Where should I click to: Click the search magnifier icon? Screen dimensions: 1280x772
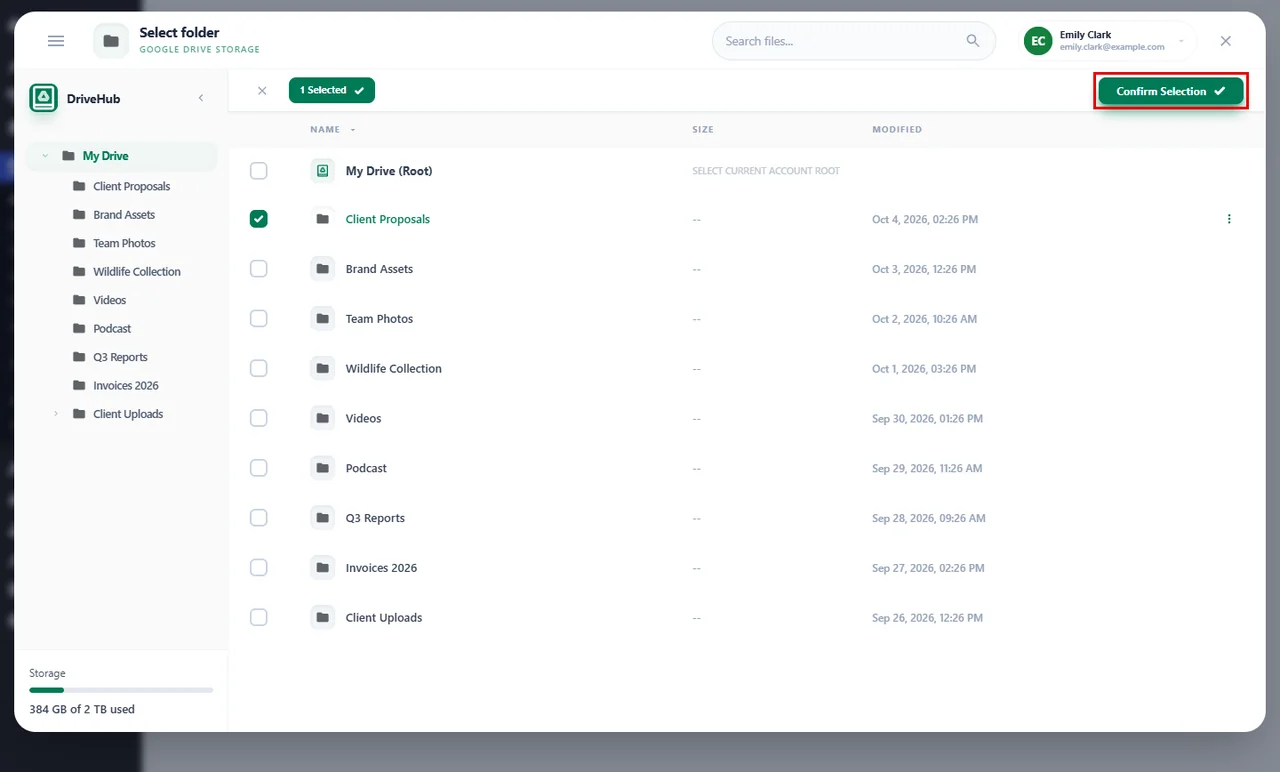pos(973,41)
